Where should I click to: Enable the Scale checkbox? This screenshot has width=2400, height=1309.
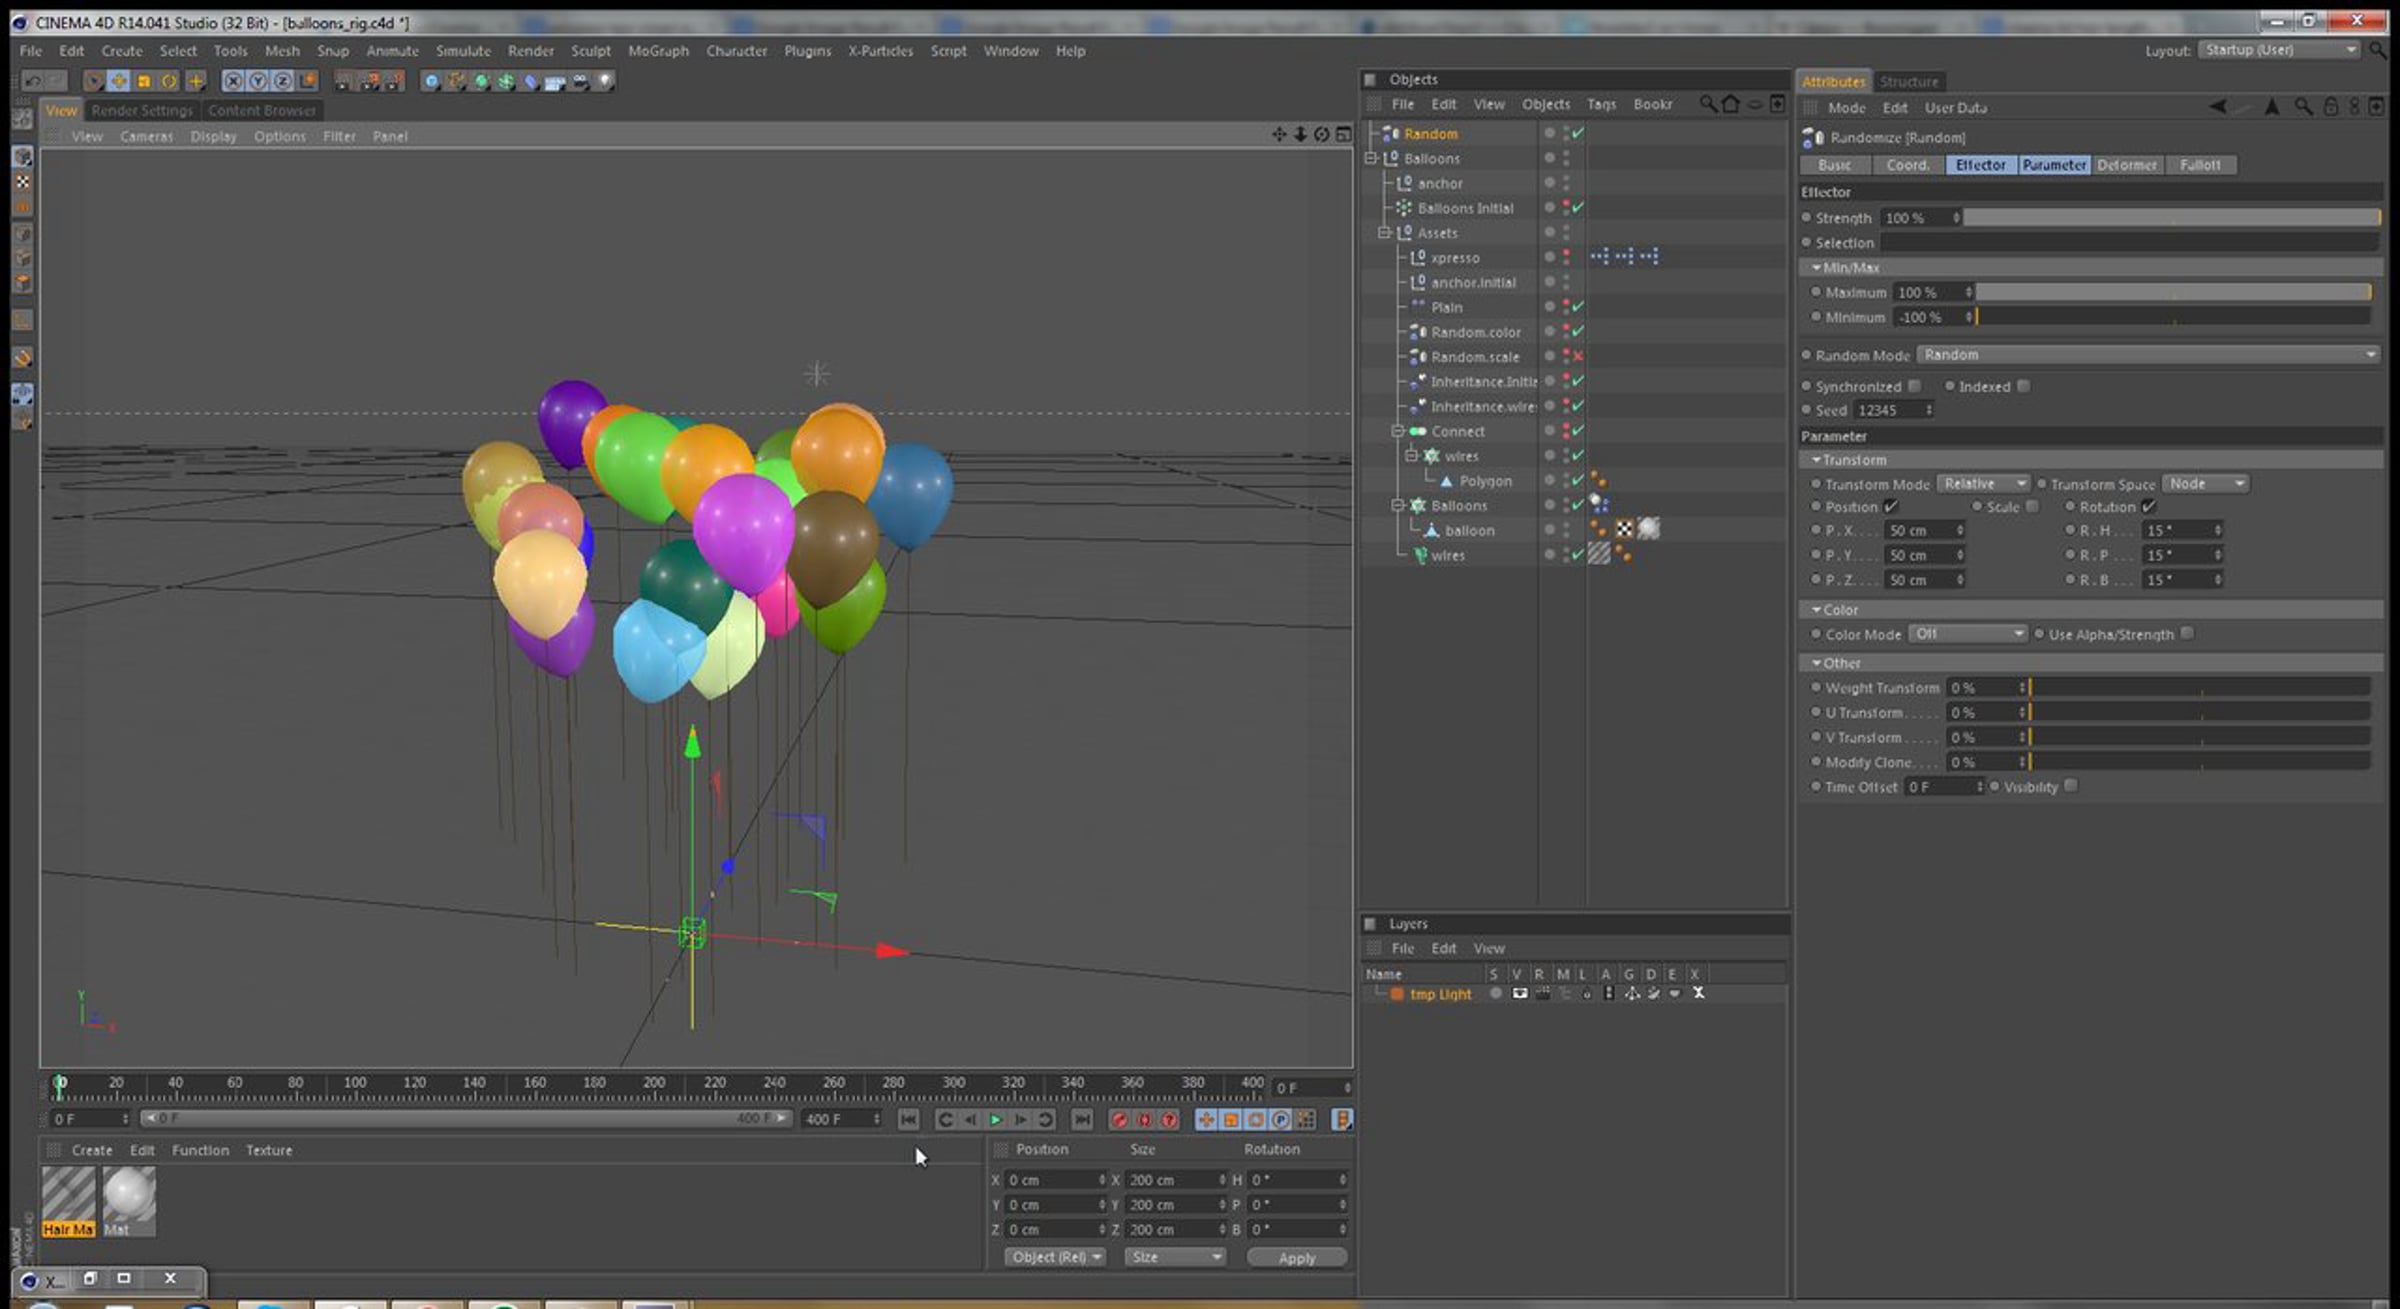(2032, 507)
